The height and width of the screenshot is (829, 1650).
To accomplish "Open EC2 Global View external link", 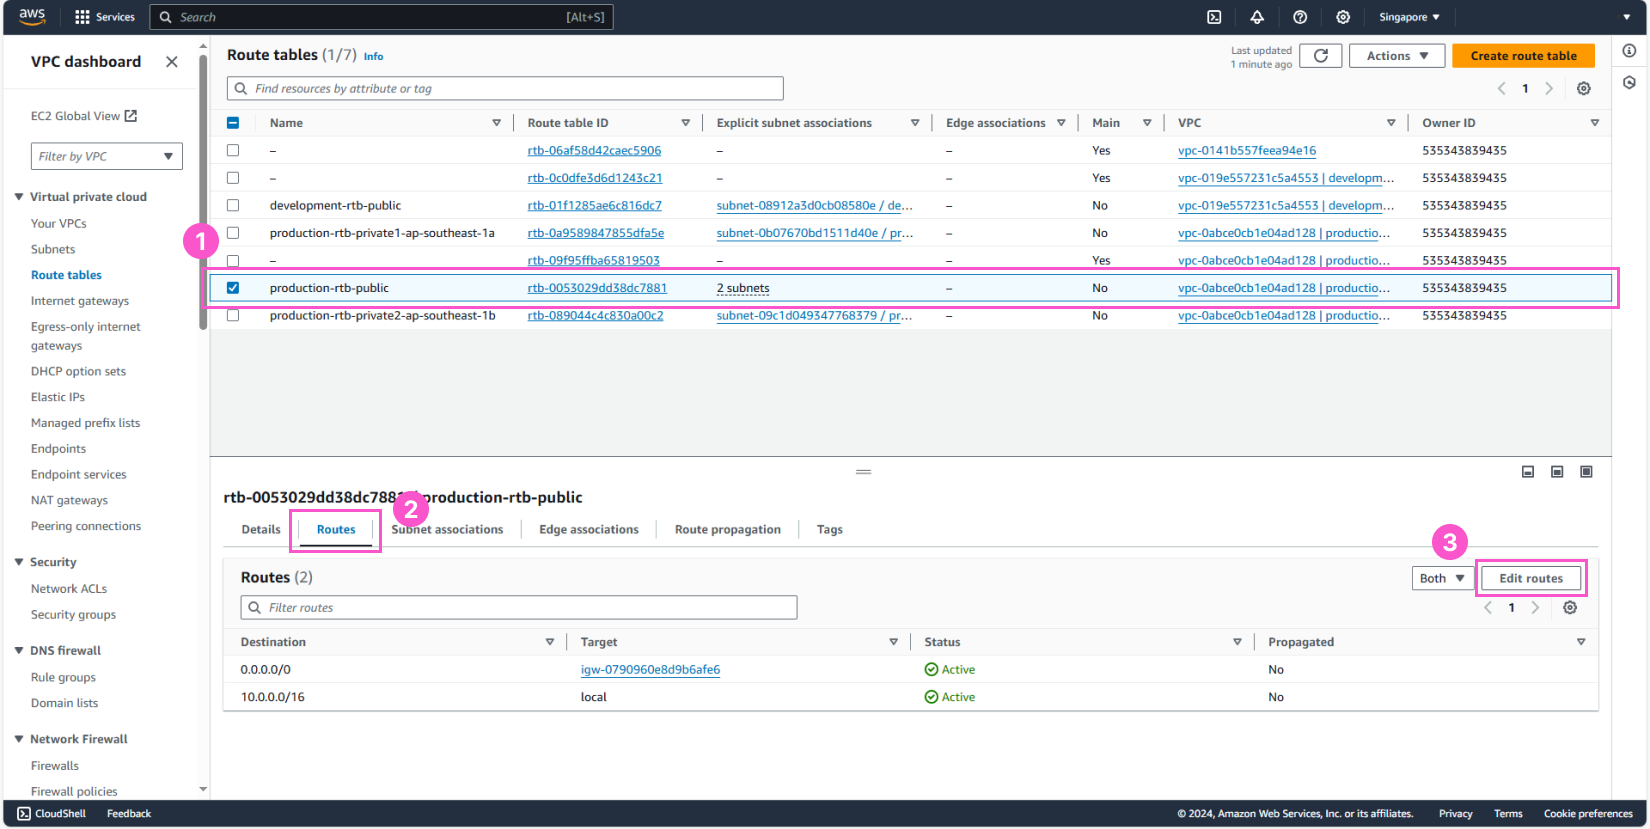I will click(84, 116).
